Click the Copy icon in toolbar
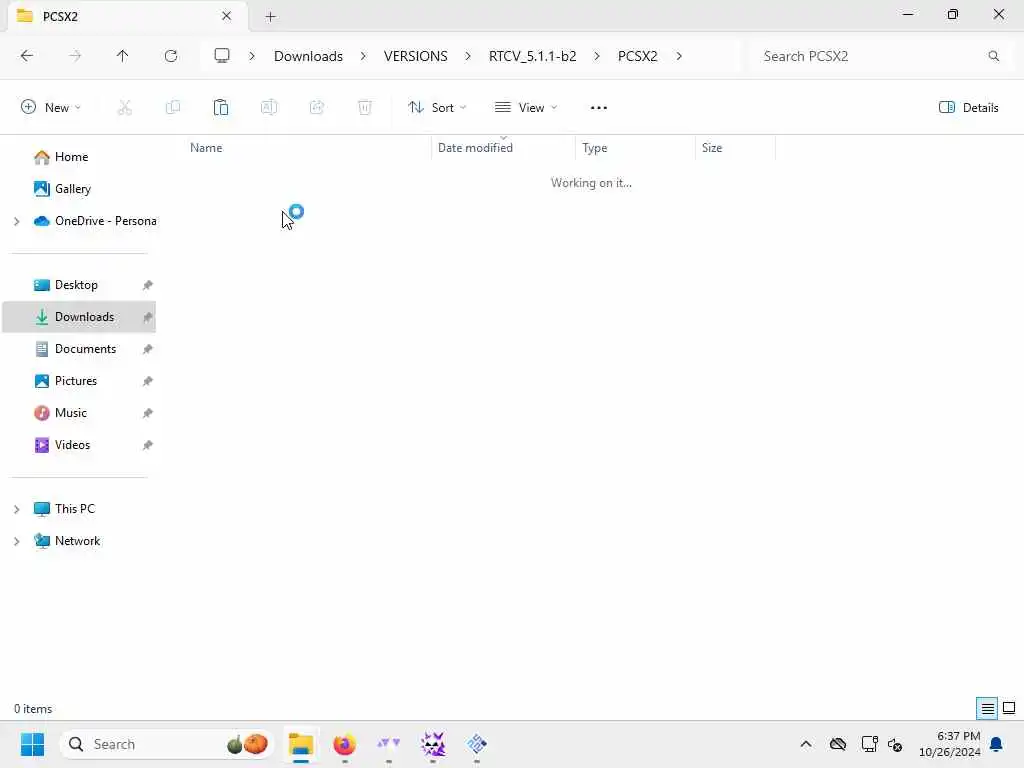Image resolution: width=1024 pixels, height=768 pixels. coord(173,108)
